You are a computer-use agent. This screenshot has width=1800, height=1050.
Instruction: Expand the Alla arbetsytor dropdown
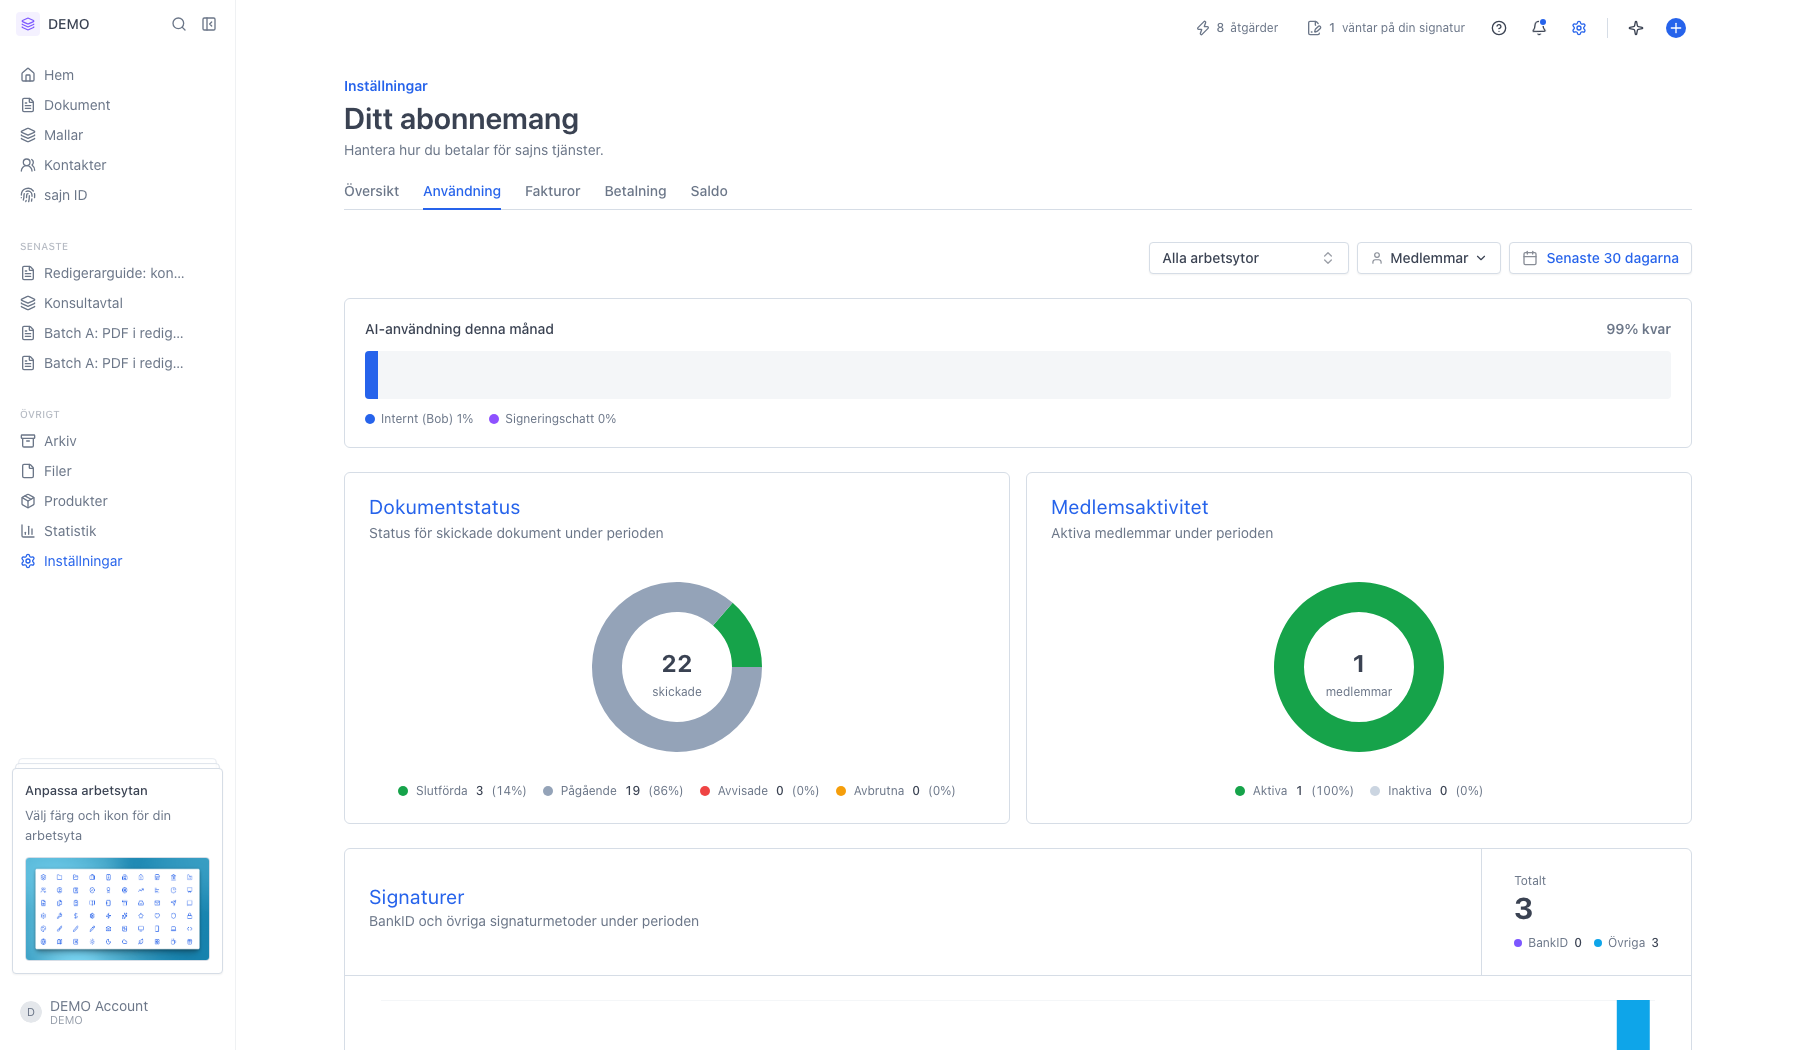click(1248, 258)
